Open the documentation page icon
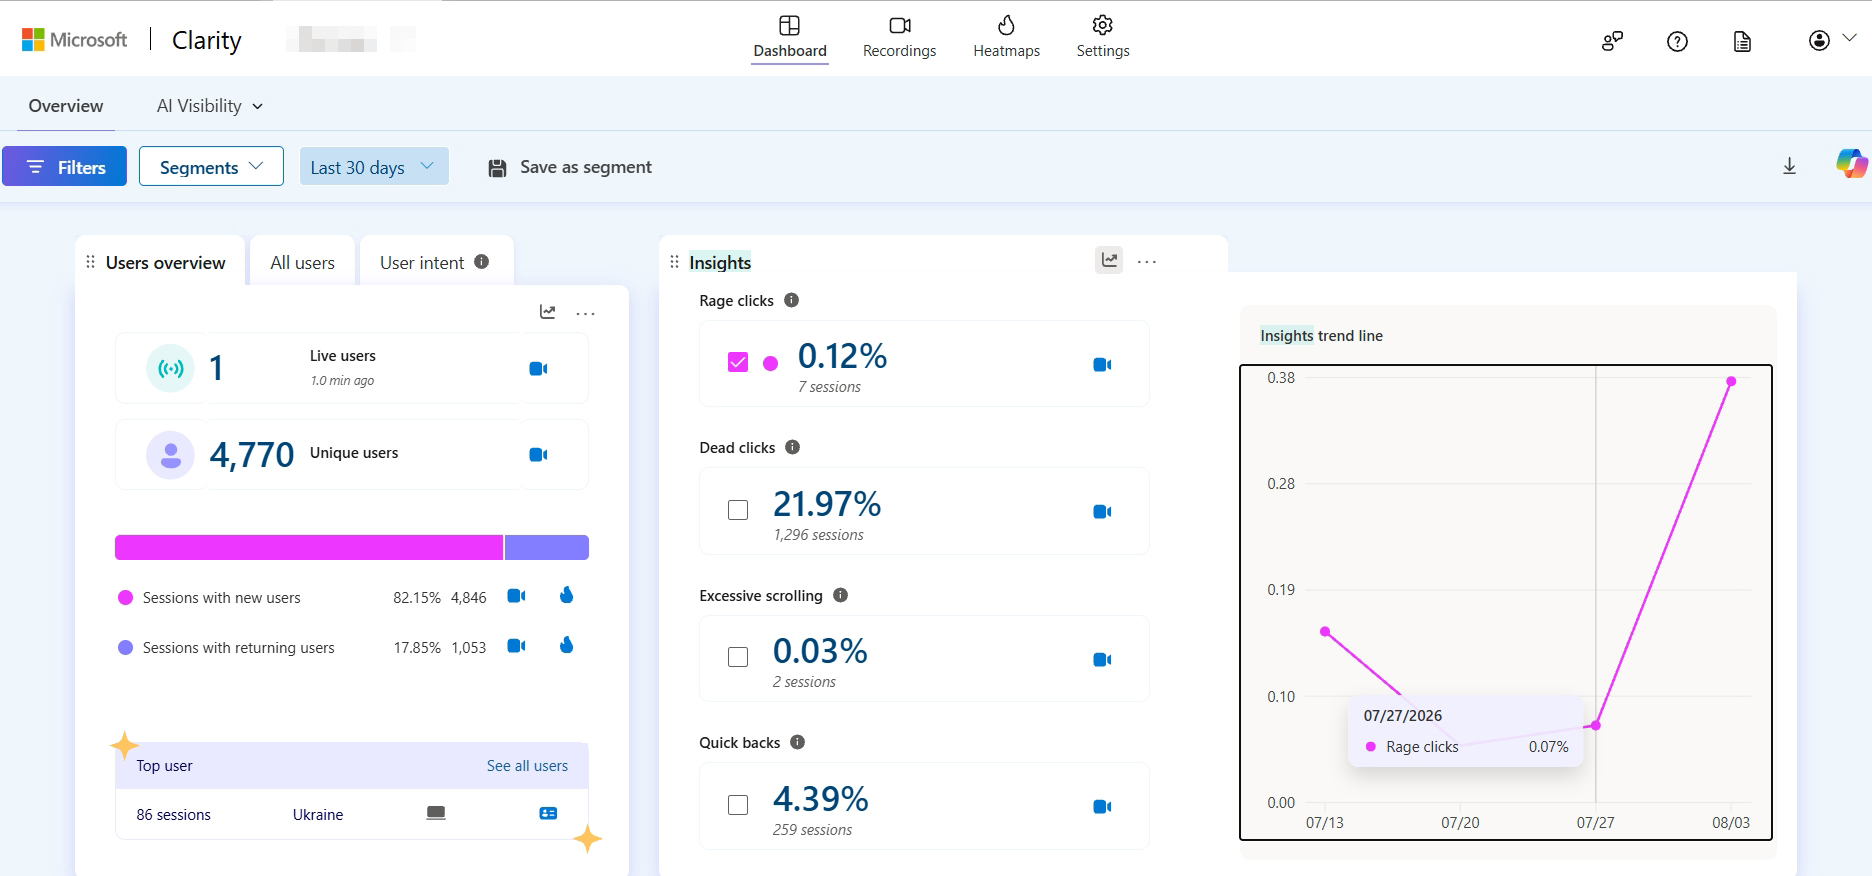The image size is (1872, 876). pyautogui.click(x=1742, y=41)
